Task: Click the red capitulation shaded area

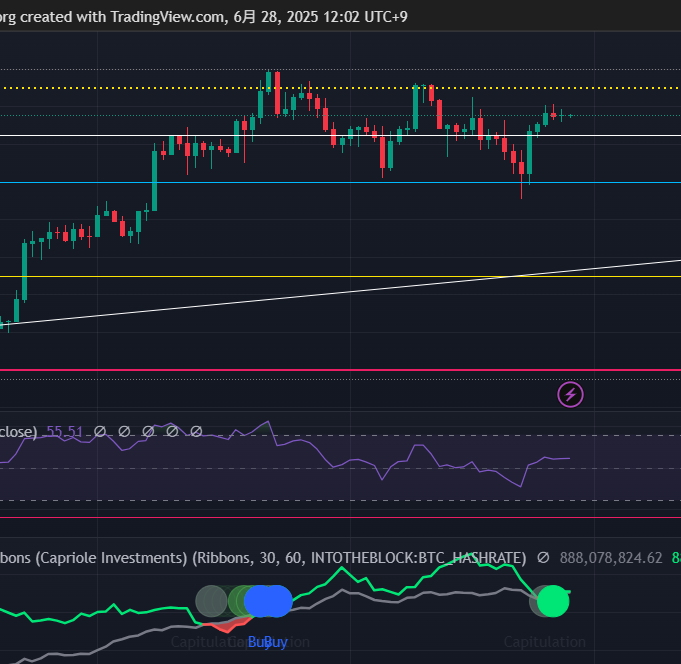Action: (228, 625)
